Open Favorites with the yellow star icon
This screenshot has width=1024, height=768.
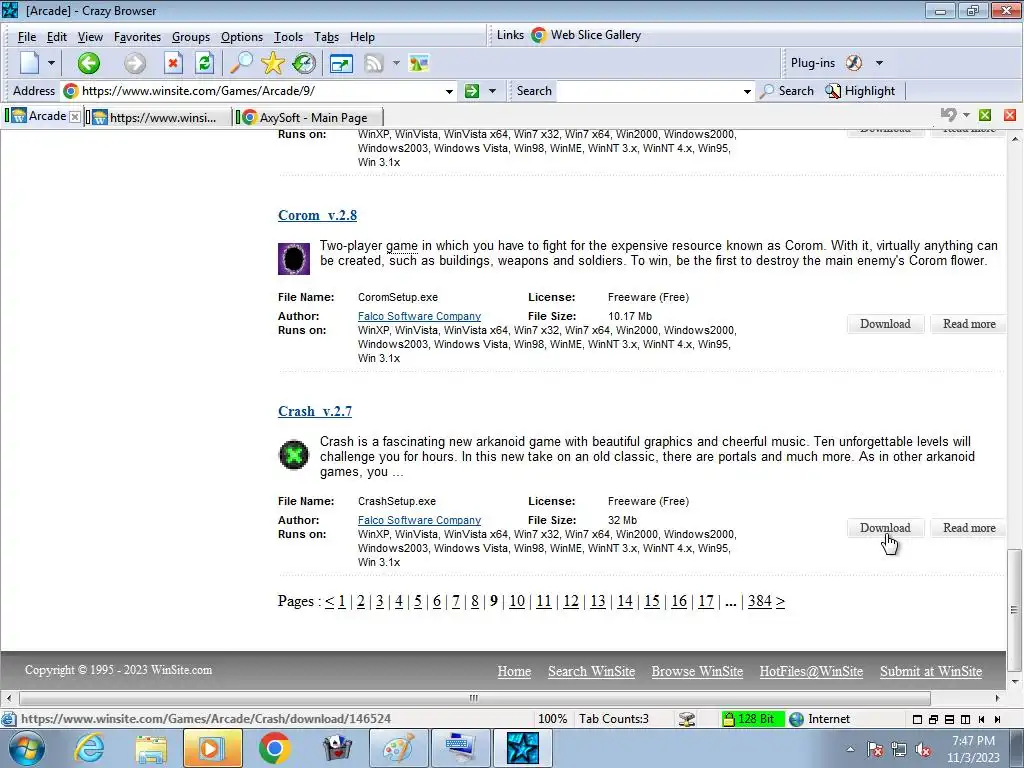(x=272, y=63)
